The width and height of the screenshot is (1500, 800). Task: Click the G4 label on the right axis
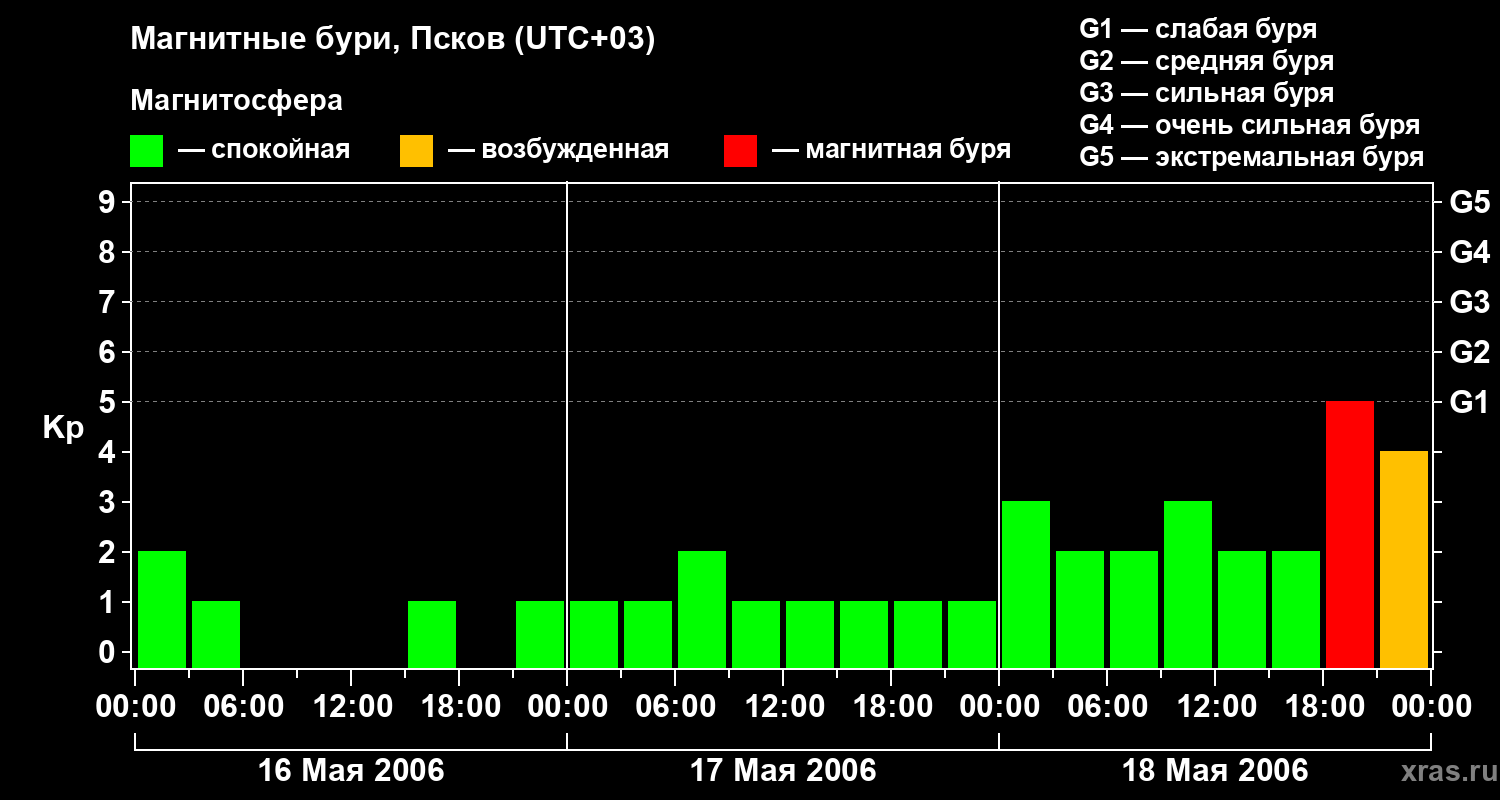(1470, 252)
